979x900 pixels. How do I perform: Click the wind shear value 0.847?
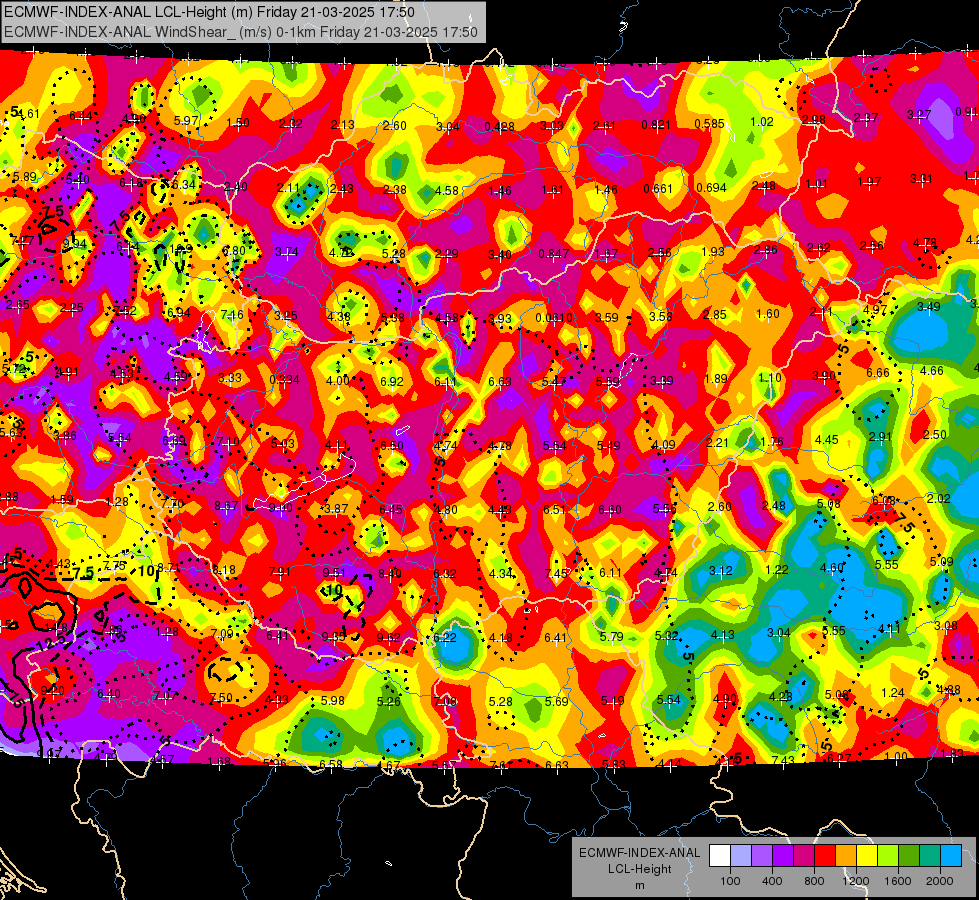pos(554,254)
